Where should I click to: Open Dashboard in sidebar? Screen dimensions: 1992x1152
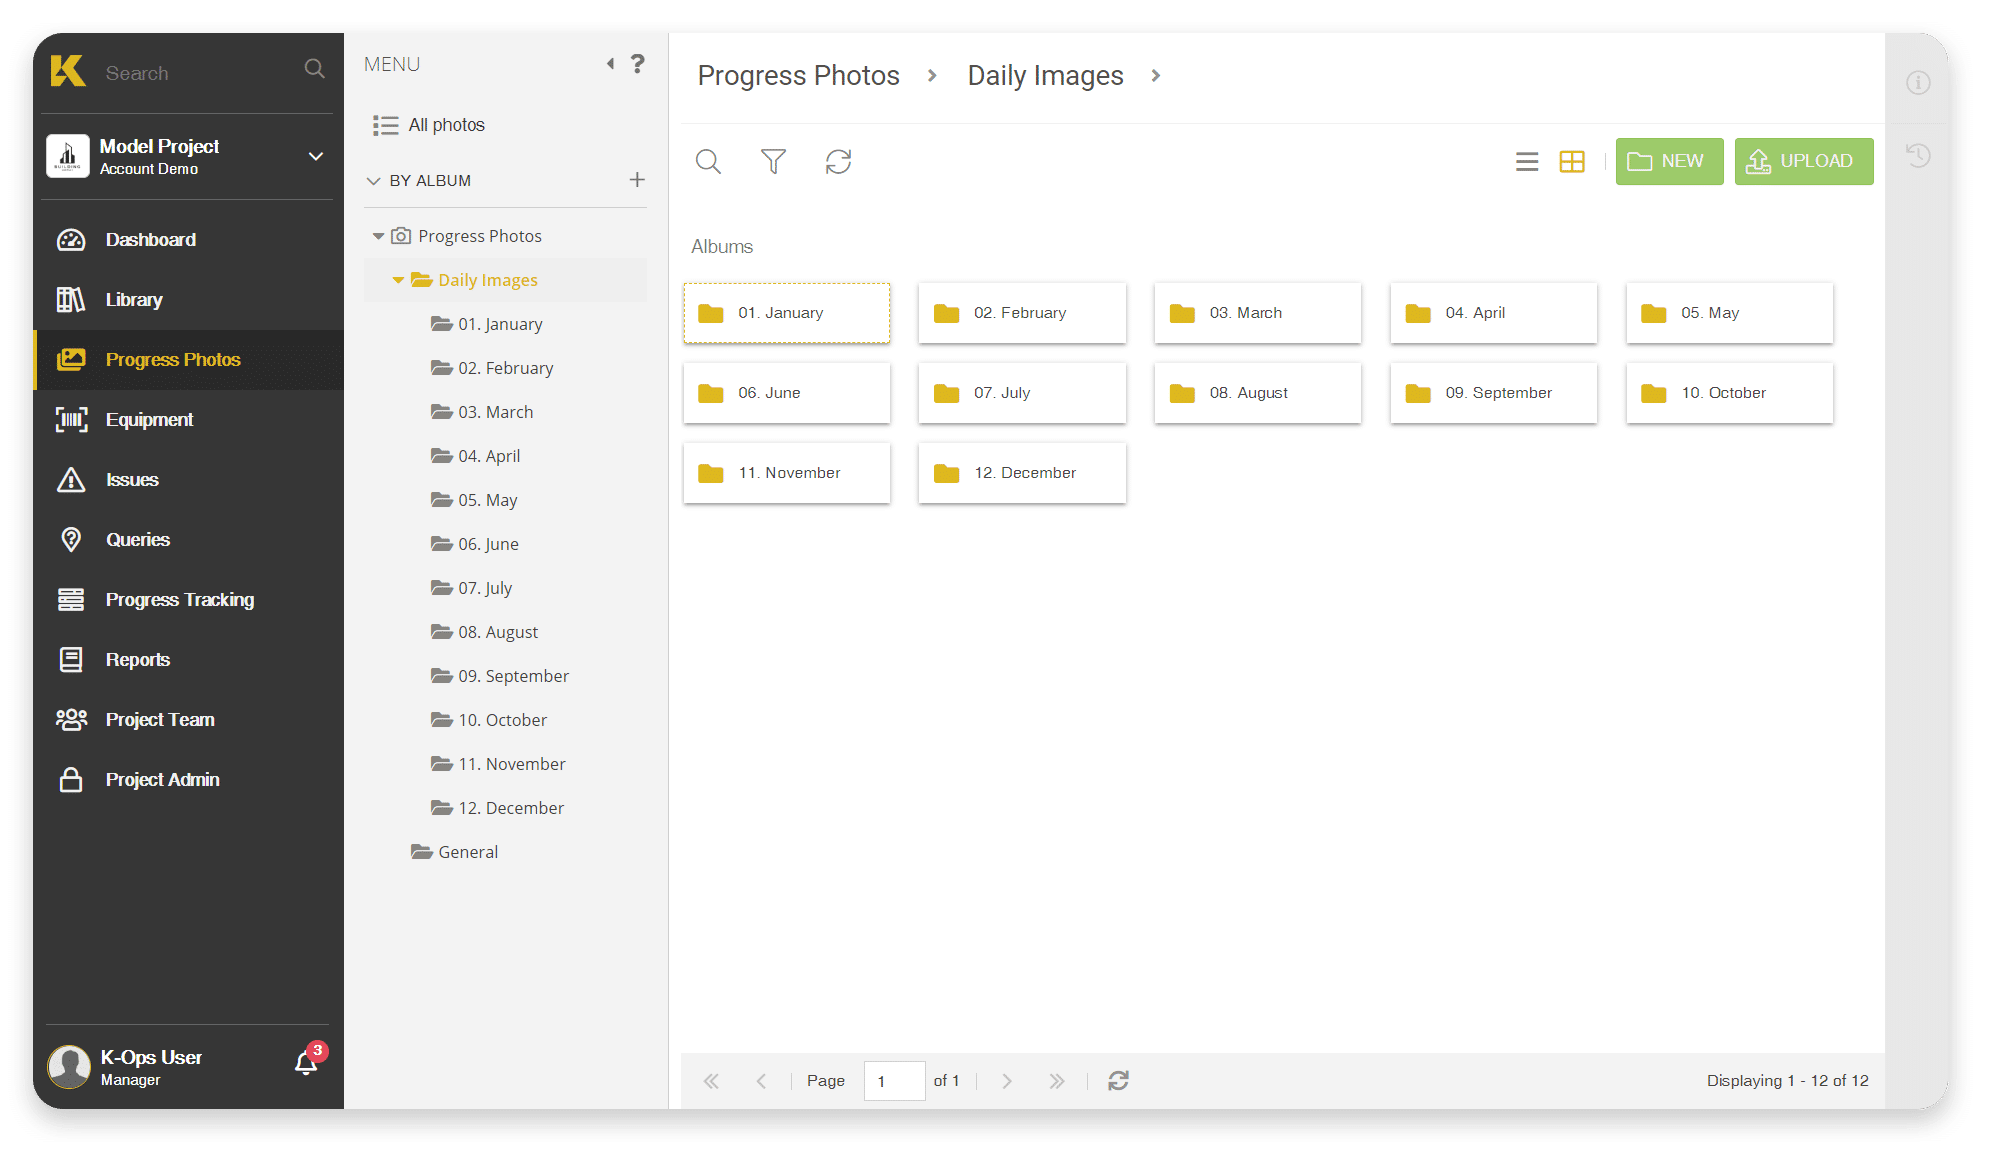tap(188, 240)
